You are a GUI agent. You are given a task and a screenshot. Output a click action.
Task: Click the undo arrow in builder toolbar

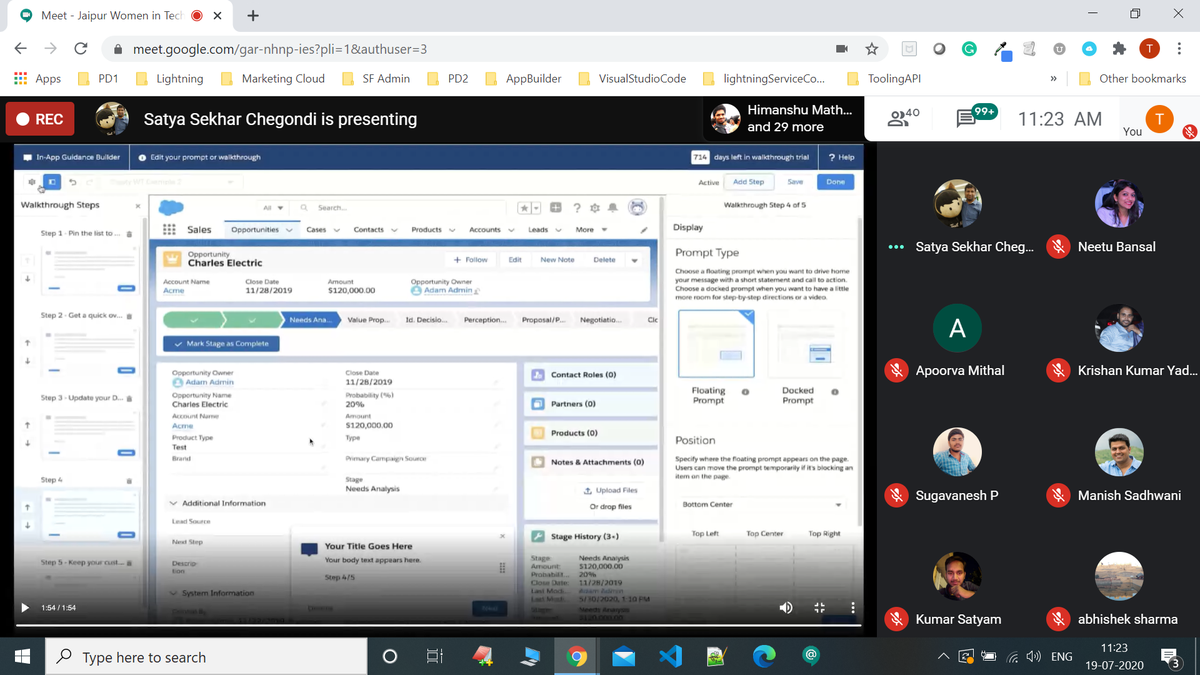[x=73, y=182]
